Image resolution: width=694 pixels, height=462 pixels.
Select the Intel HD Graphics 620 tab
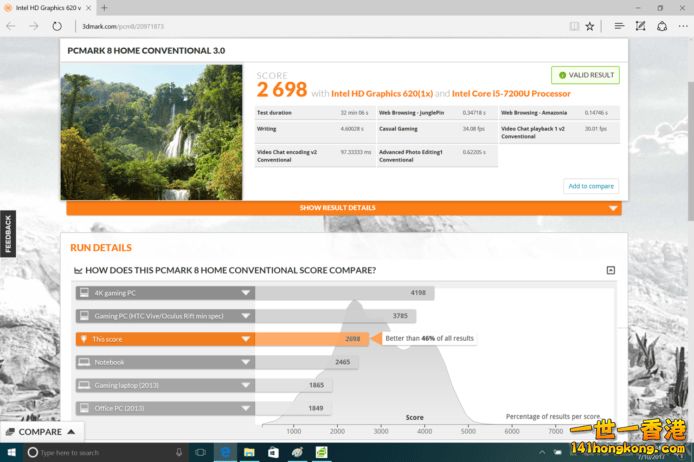(47, 8)
